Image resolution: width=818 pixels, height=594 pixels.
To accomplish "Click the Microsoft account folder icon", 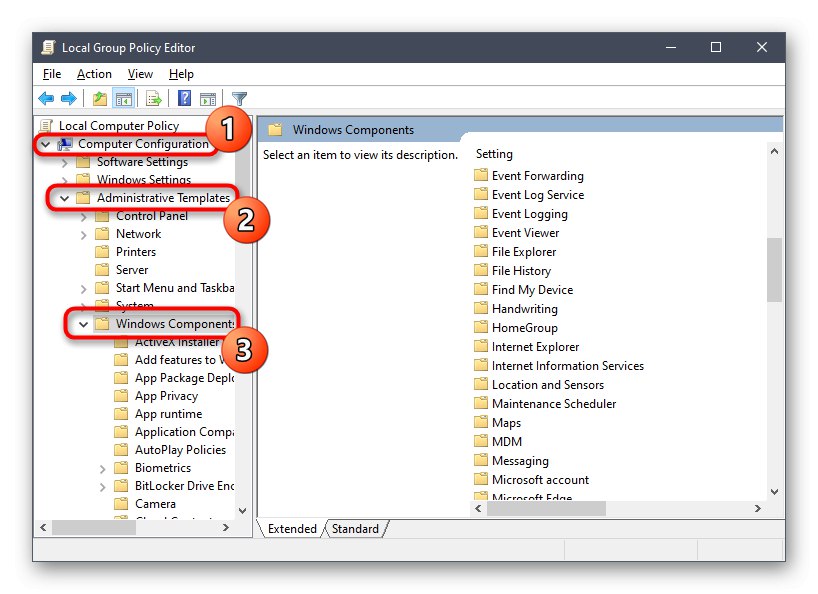I will [481, 479].
